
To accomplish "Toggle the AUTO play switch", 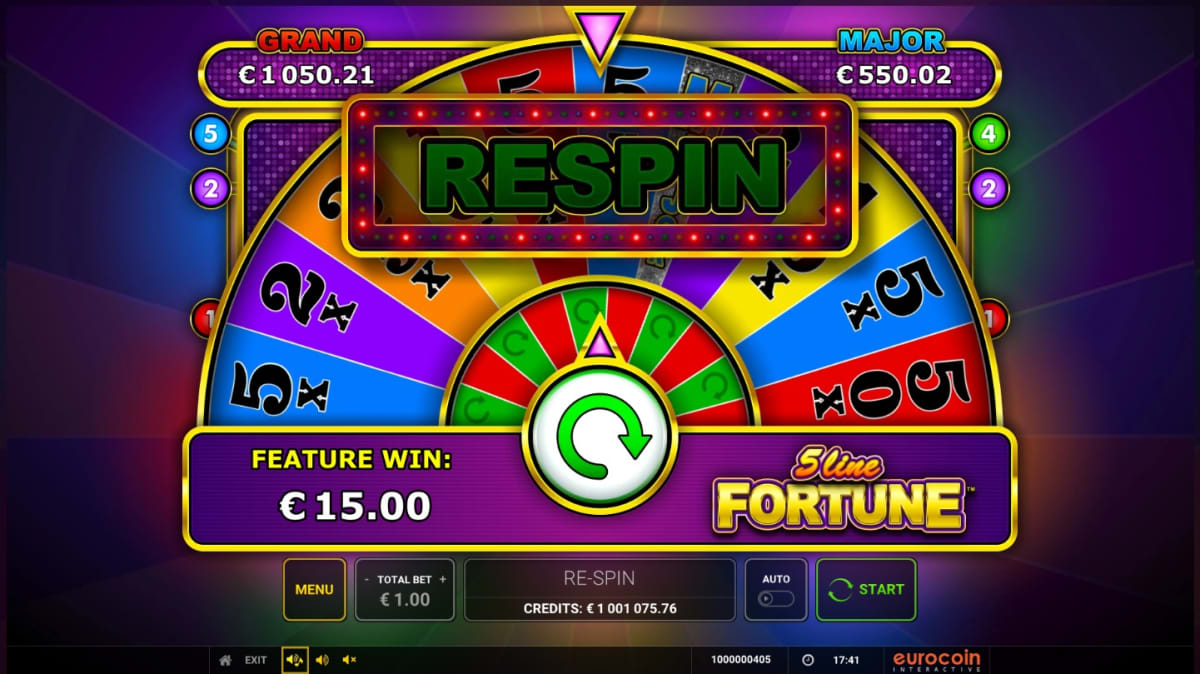I will 776,599.
